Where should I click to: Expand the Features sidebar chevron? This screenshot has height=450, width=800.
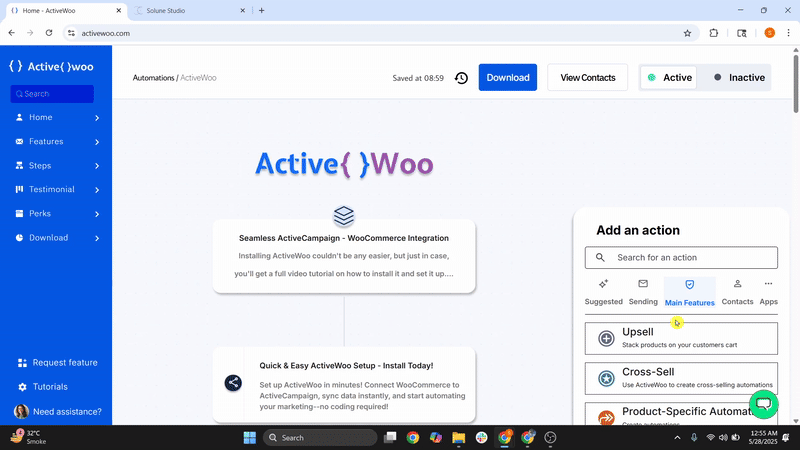(x=97, y=142)
